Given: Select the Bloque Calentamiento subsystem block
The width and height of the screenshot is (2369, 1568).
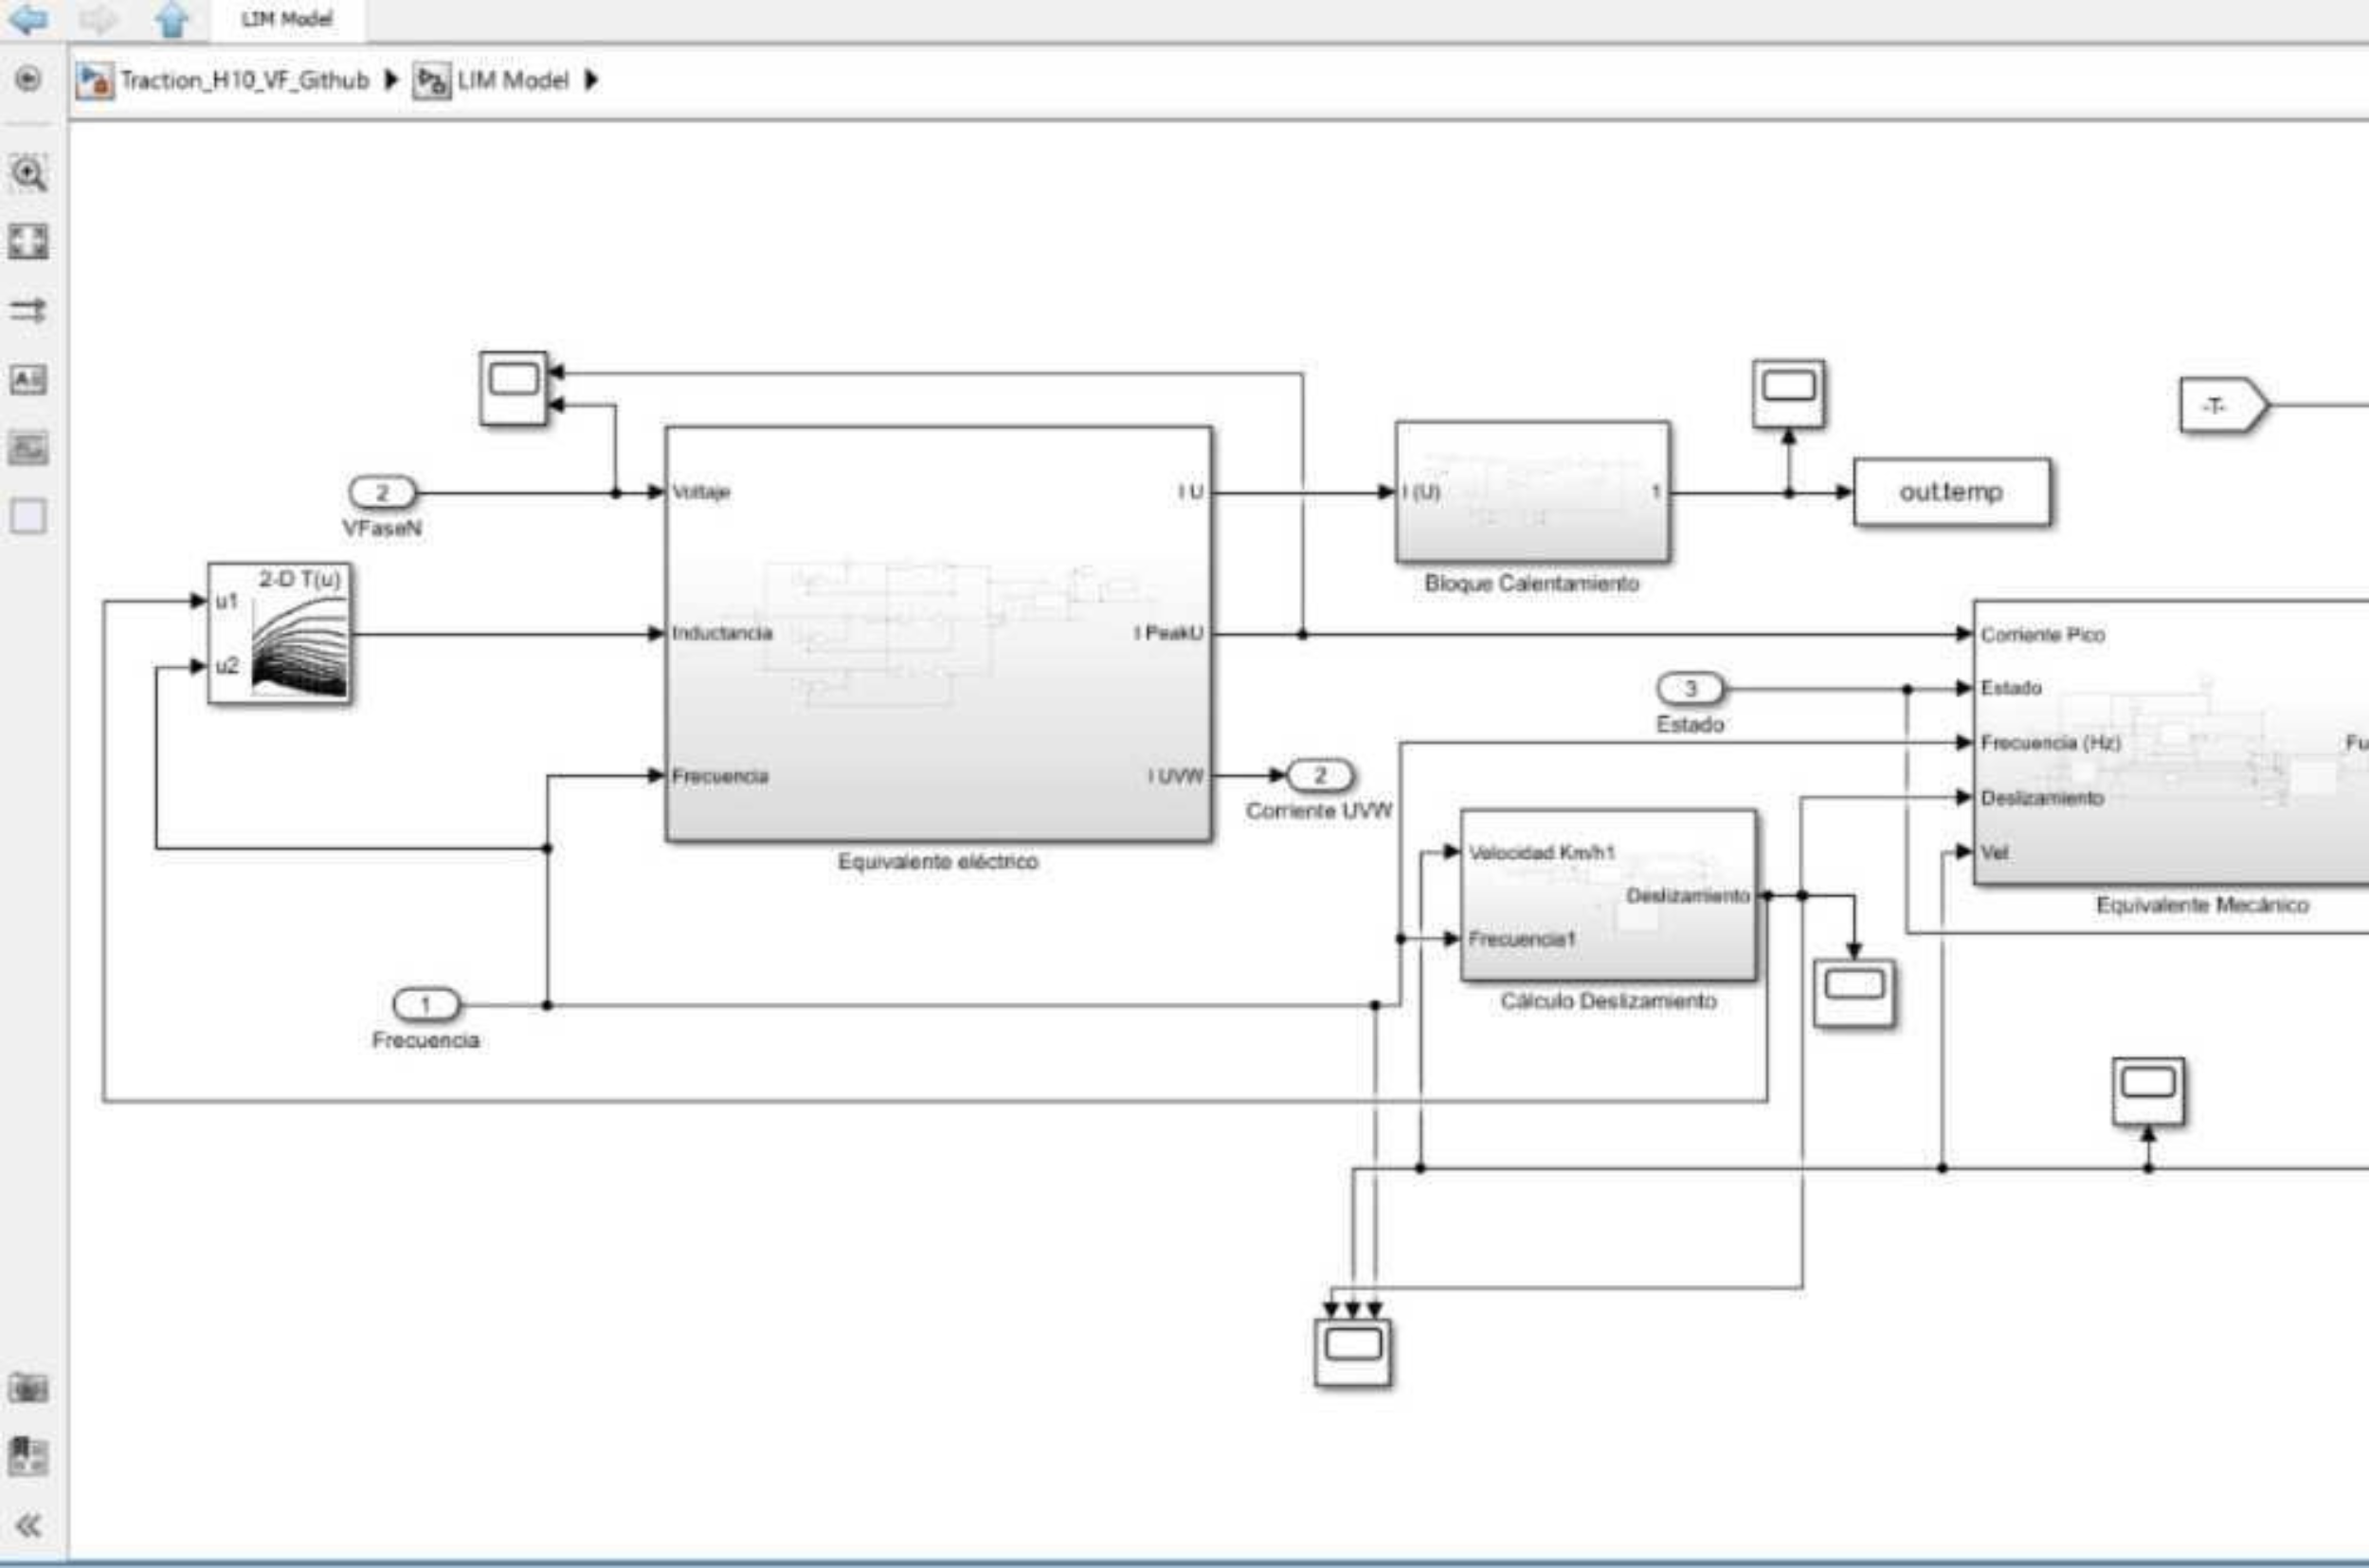Looking at the screenshot, I should (1532, 491).
